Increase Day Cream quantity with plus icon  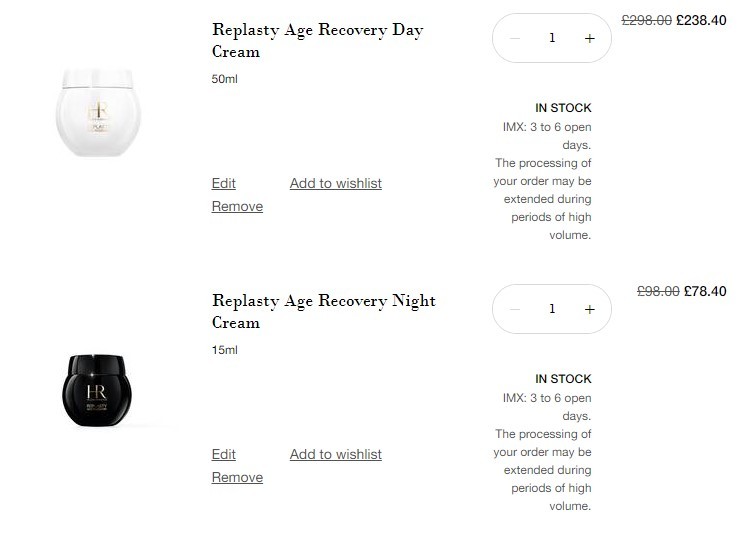[x=589, y=39]
